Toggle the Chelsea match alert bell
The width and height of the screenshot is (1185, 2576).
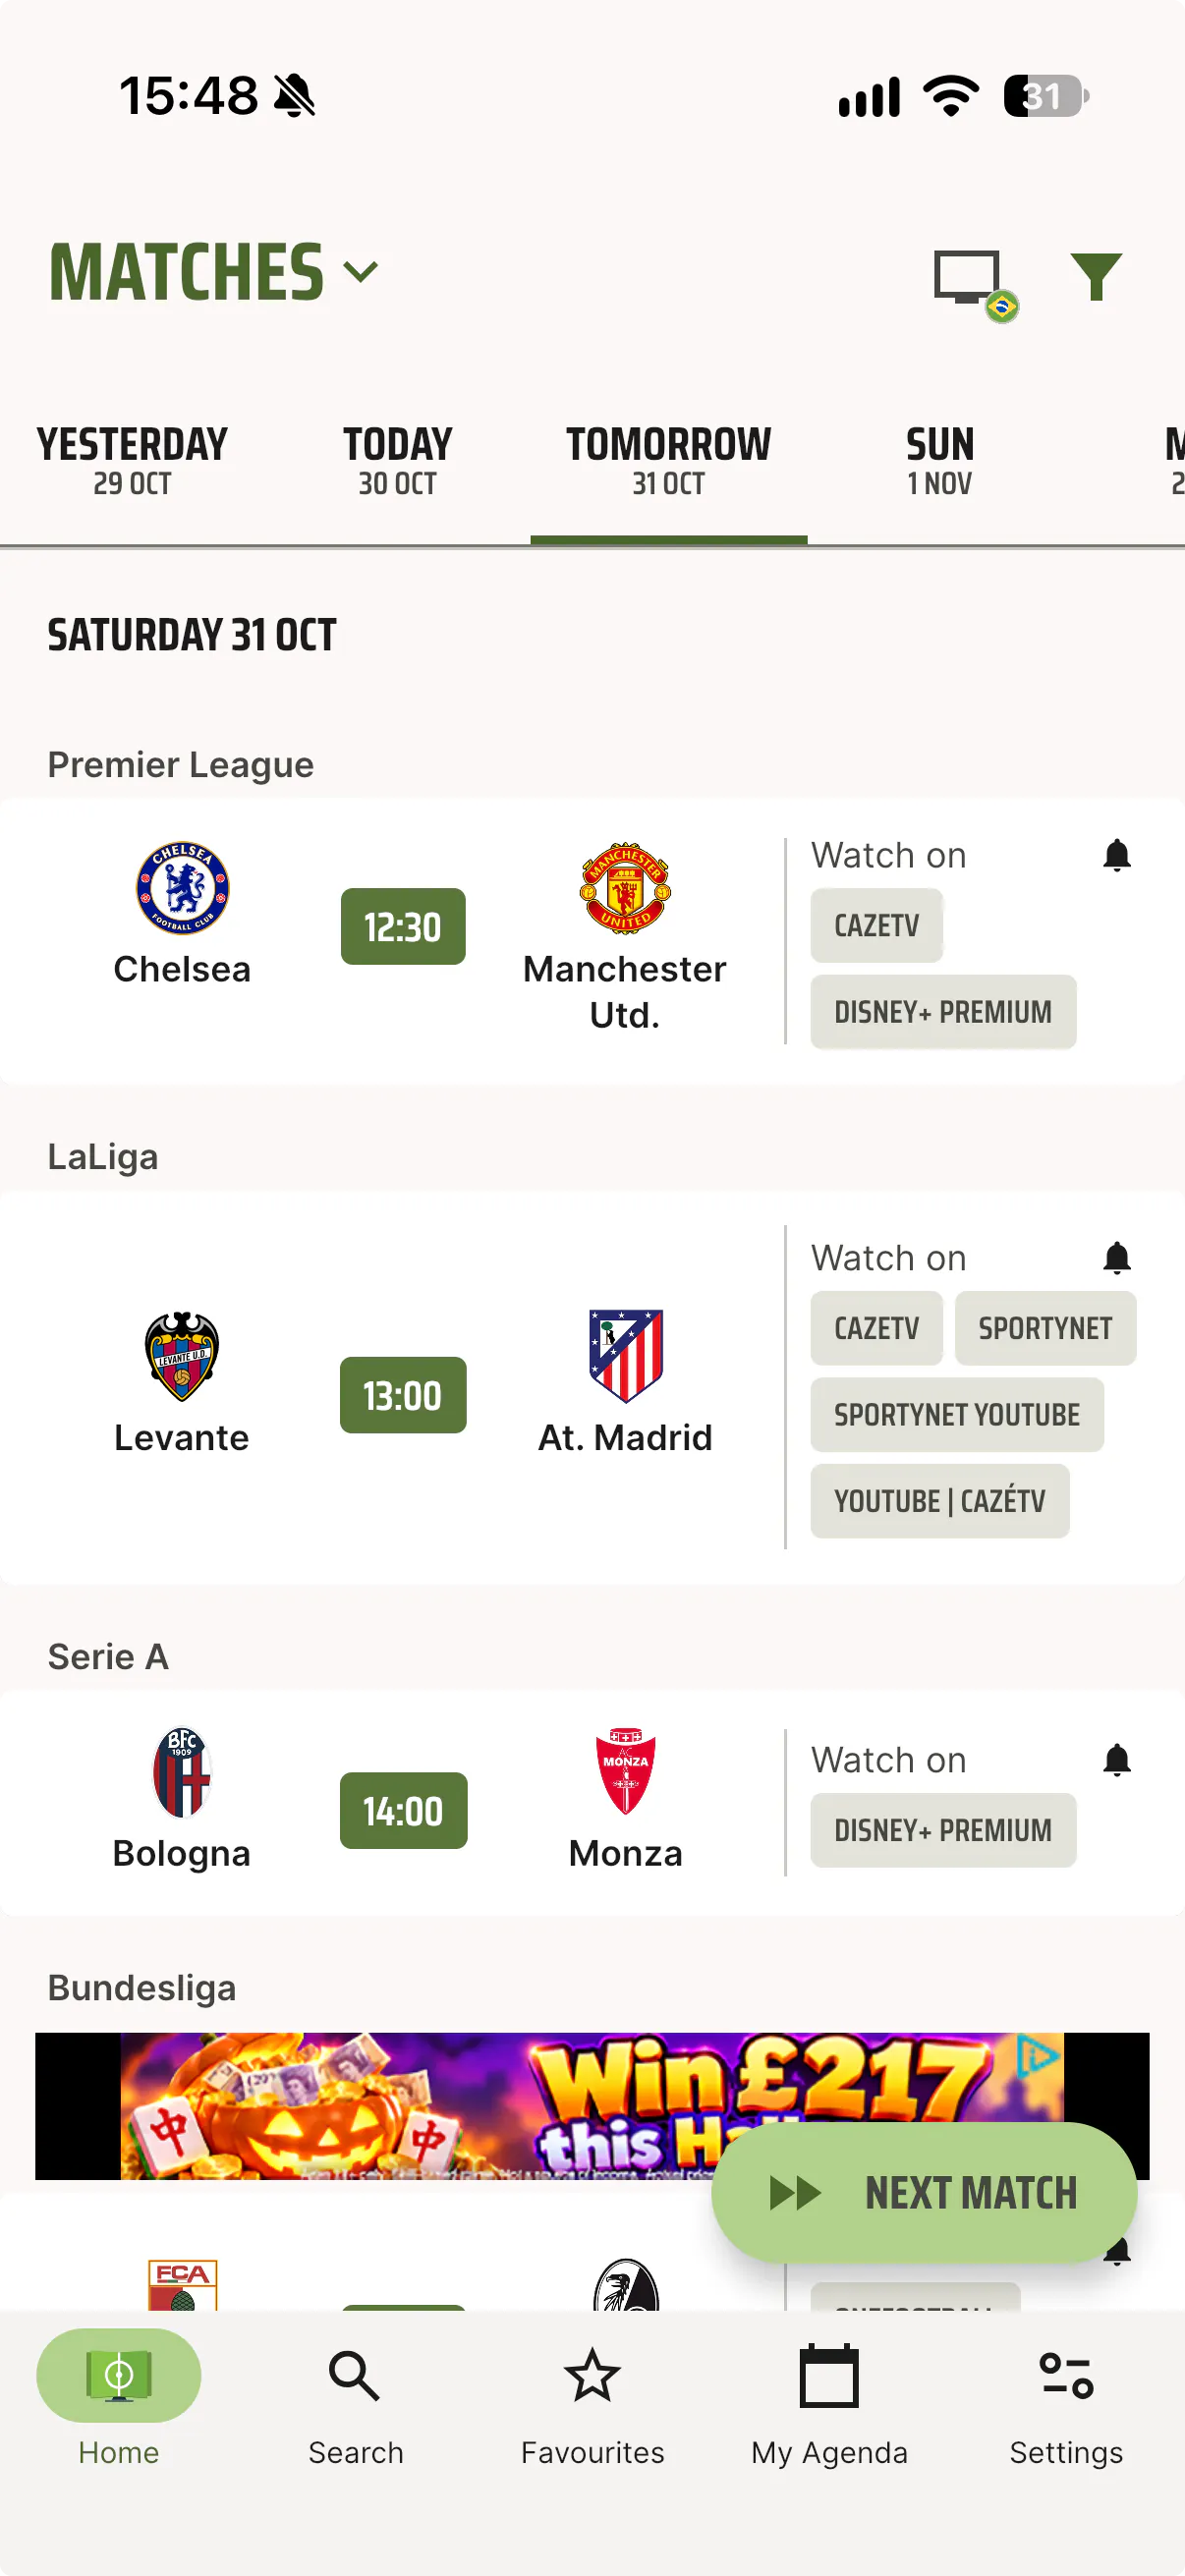[x=1116, y=856]
